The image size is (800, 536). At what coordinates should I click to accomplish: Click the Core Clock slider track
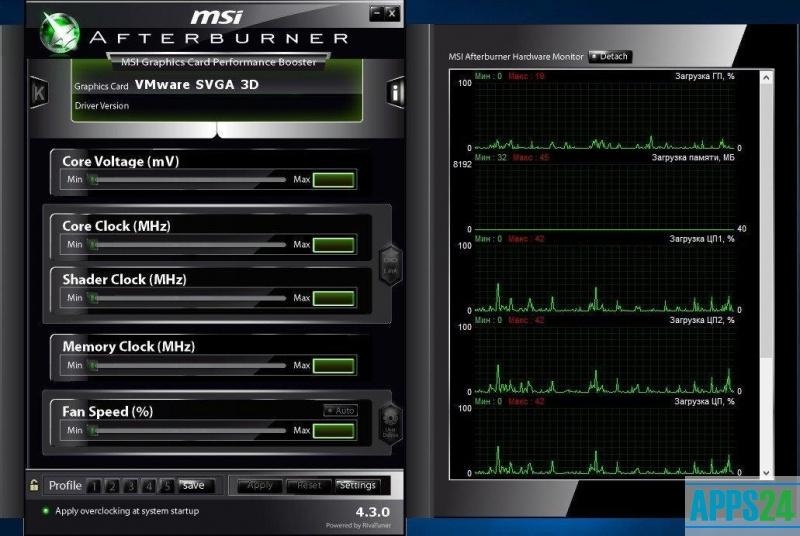[188, 245]
